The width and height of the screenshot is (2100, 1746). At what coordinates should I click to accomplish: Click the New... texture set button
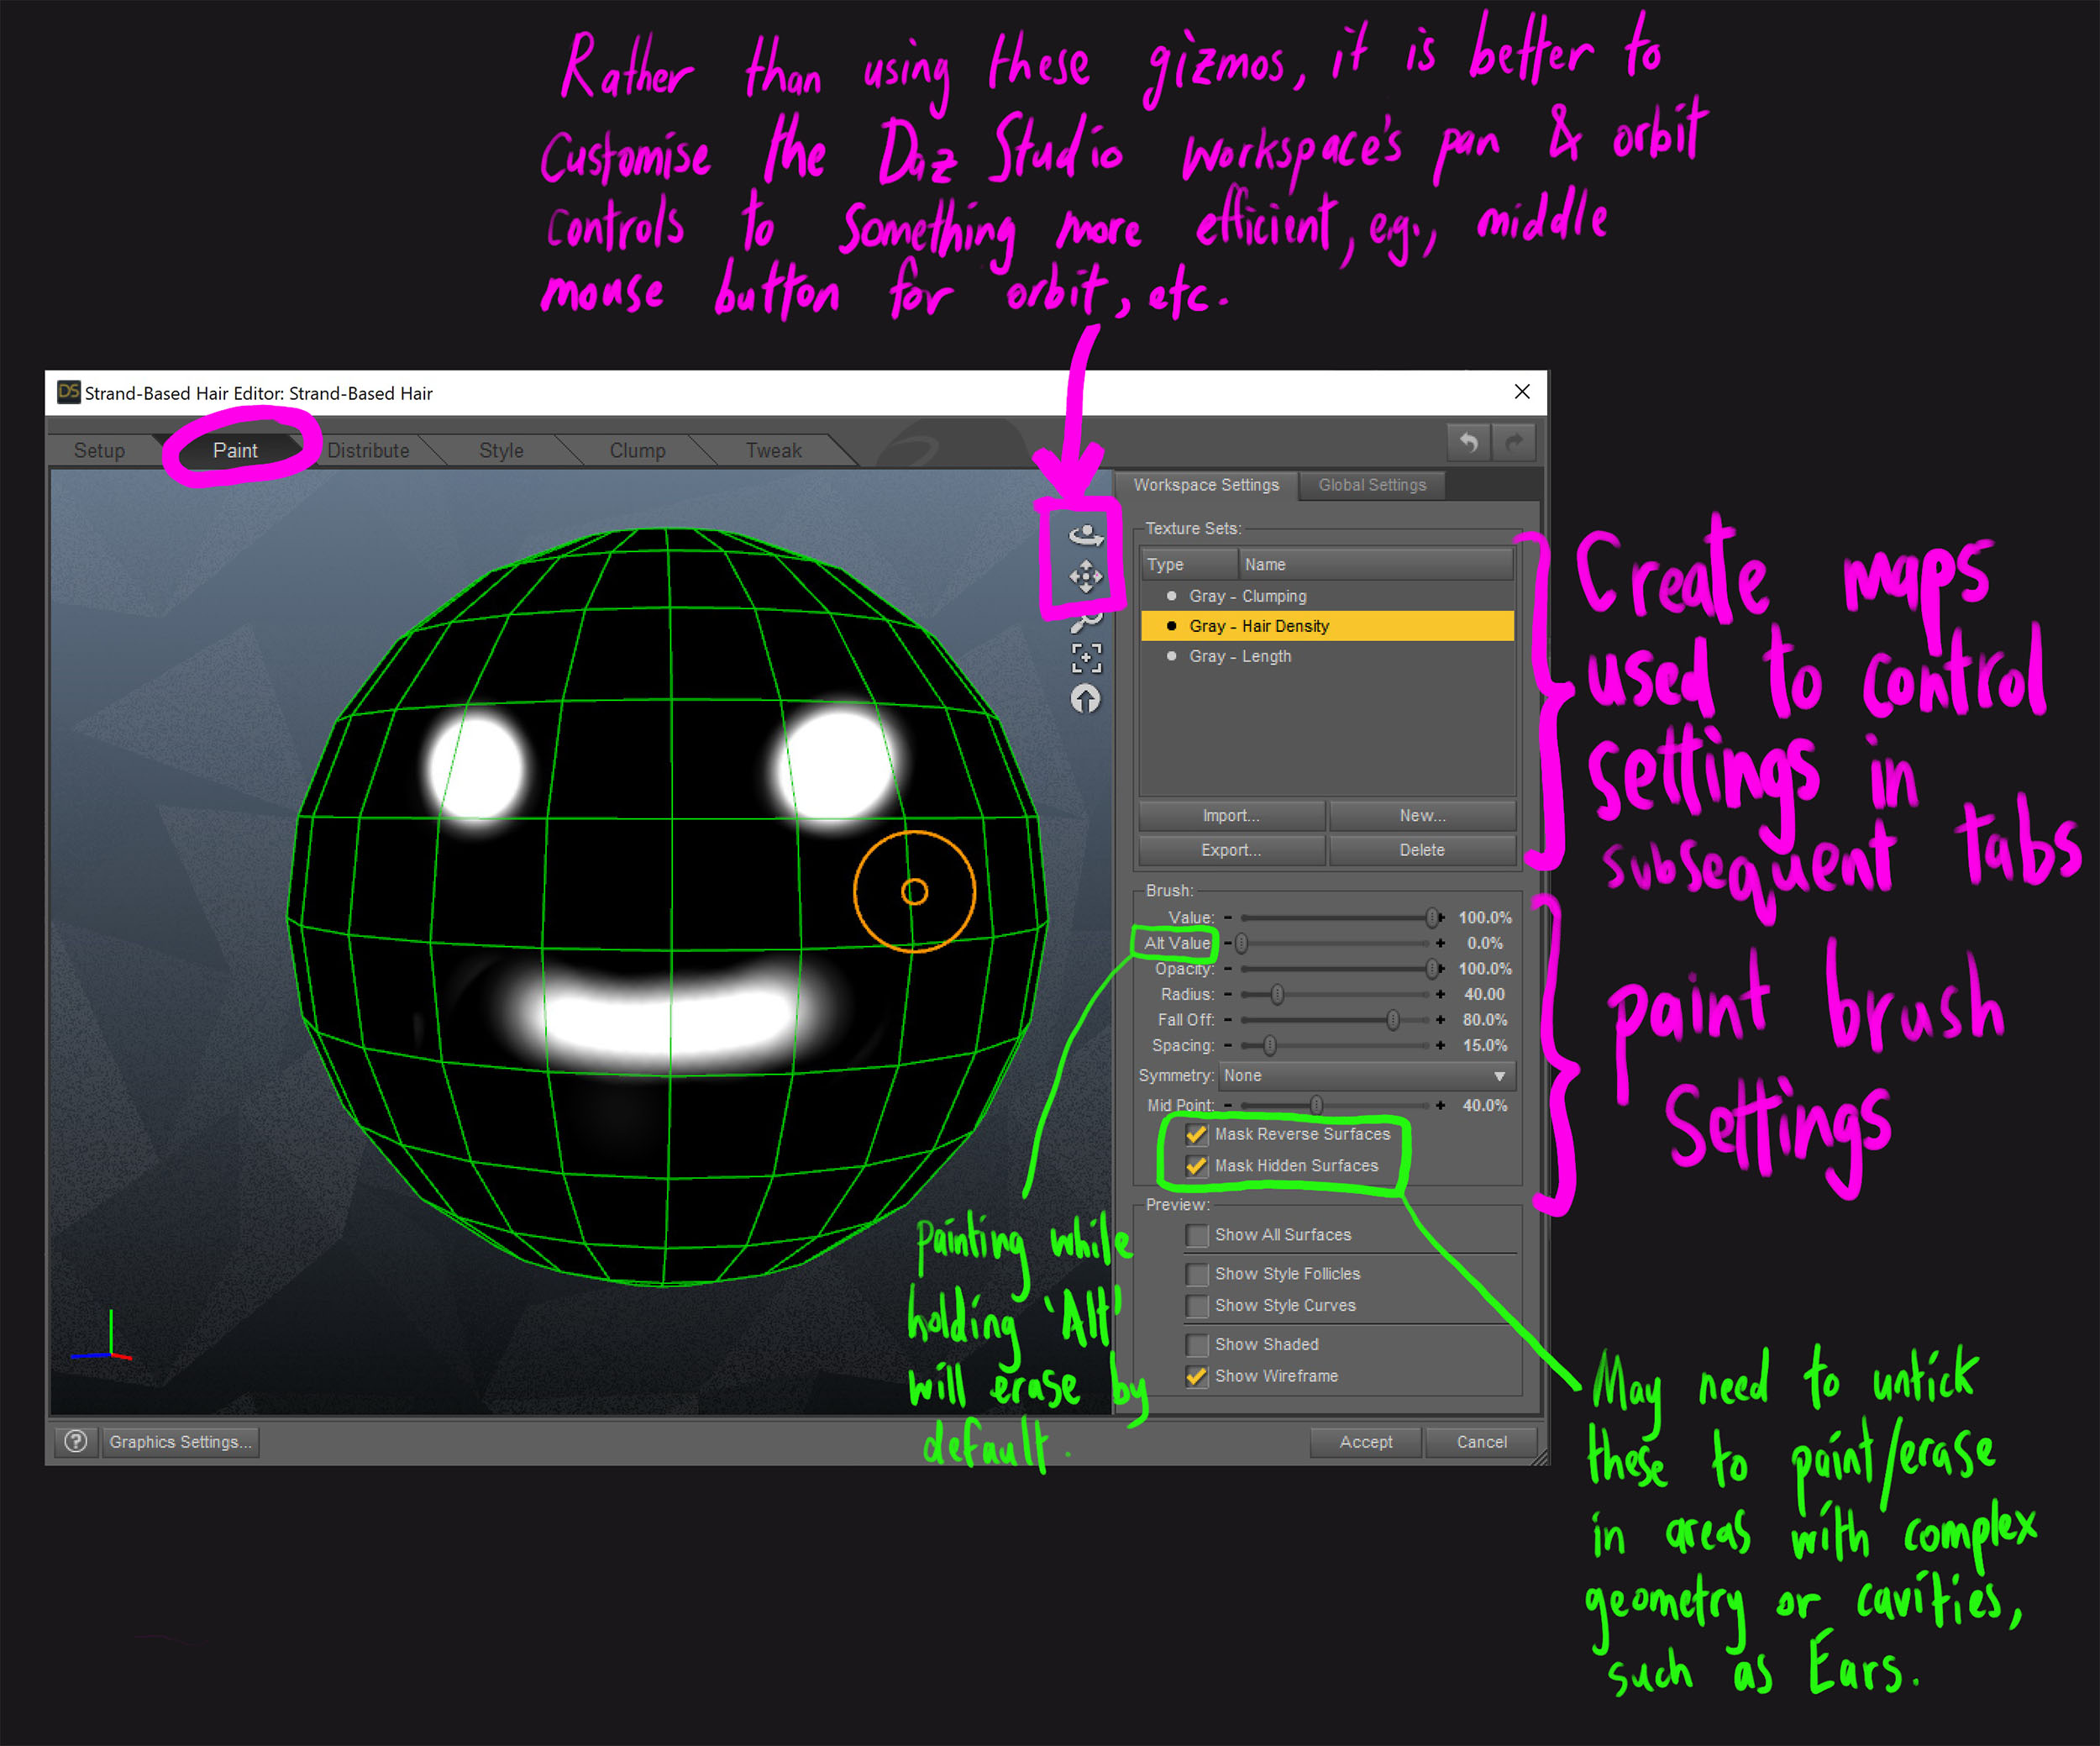click(x=1422, y=815)
